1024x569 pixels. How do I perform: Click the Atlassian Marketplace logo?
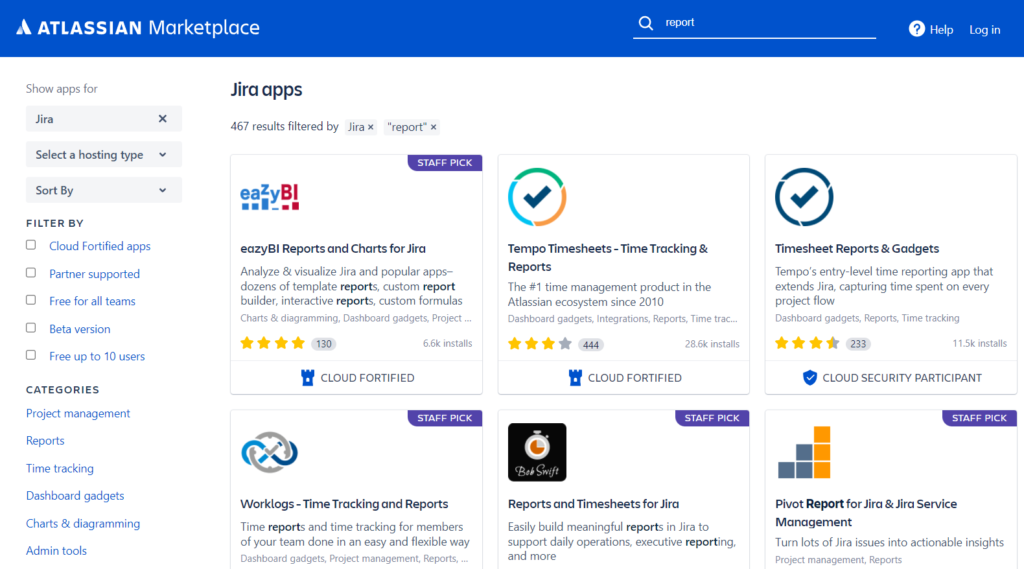coord(138,27)
